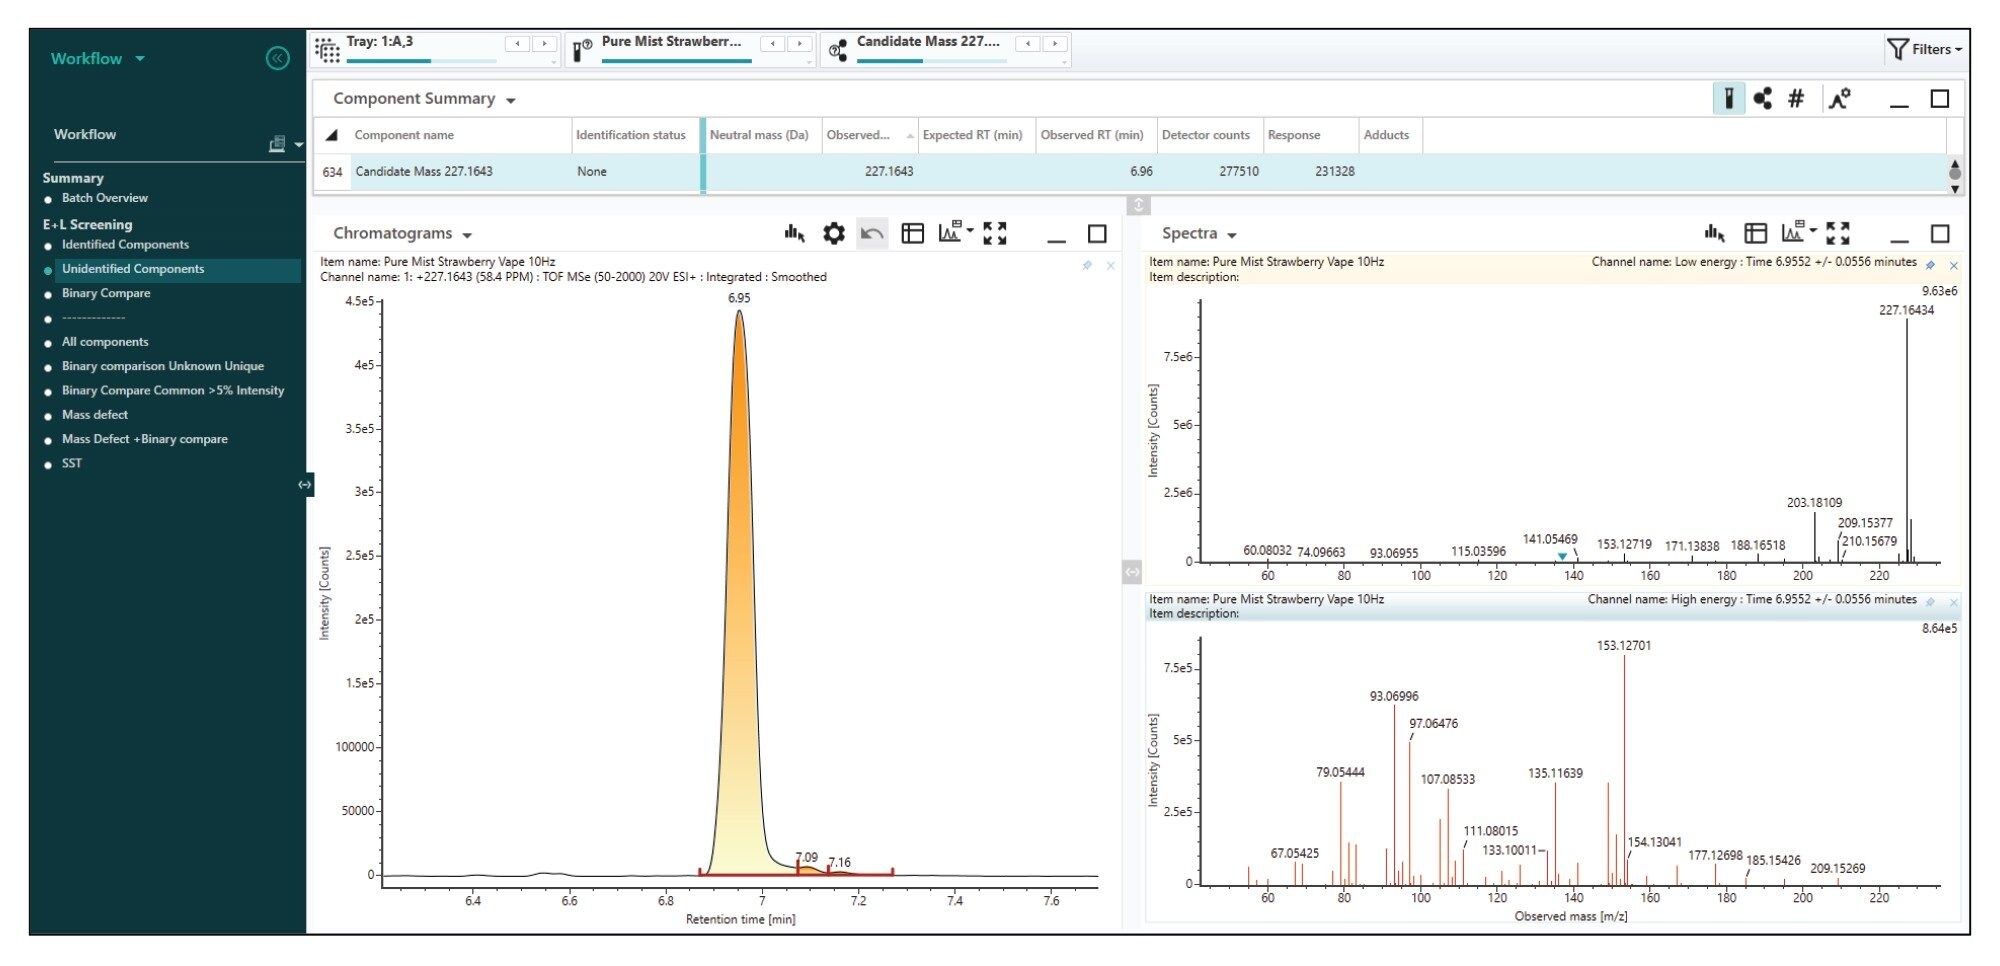Maximize the Chromatograms panel
Image resolution: width=2000 pixels, height=966 pixels.
[x=1097, y=233]
